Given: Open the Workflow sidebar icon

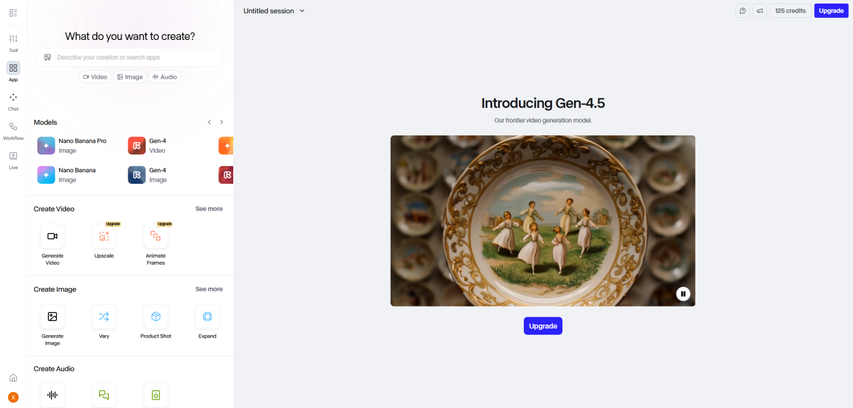Looking at the screenshot, I should [x=13, y=131].
